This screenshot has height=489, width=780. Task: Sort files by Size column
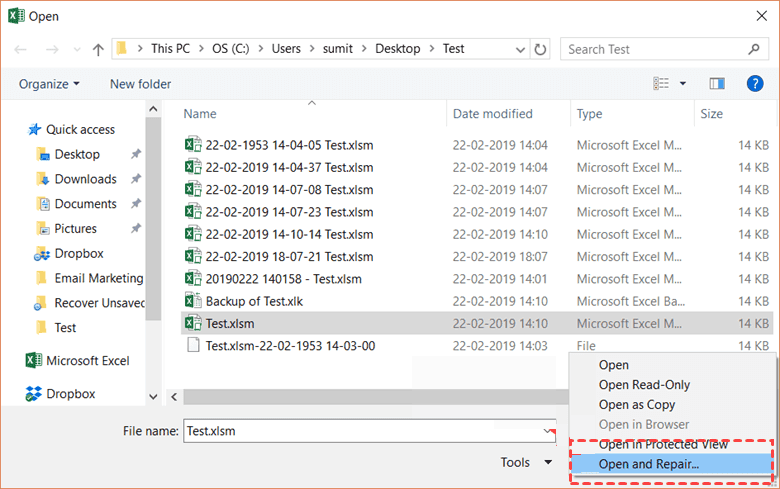point(711,114)
